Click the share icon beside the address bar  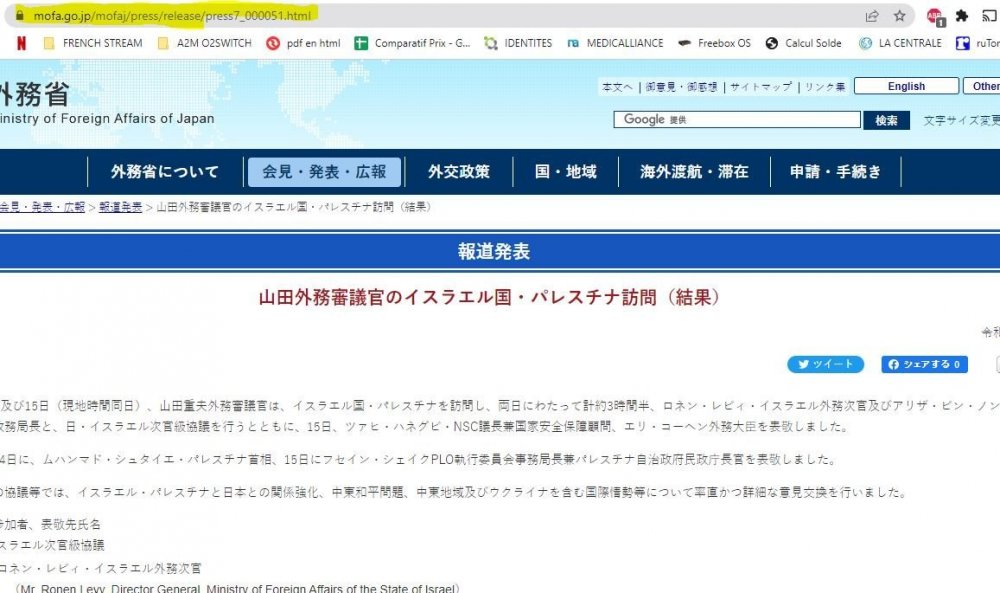click(x=872, y=16)
